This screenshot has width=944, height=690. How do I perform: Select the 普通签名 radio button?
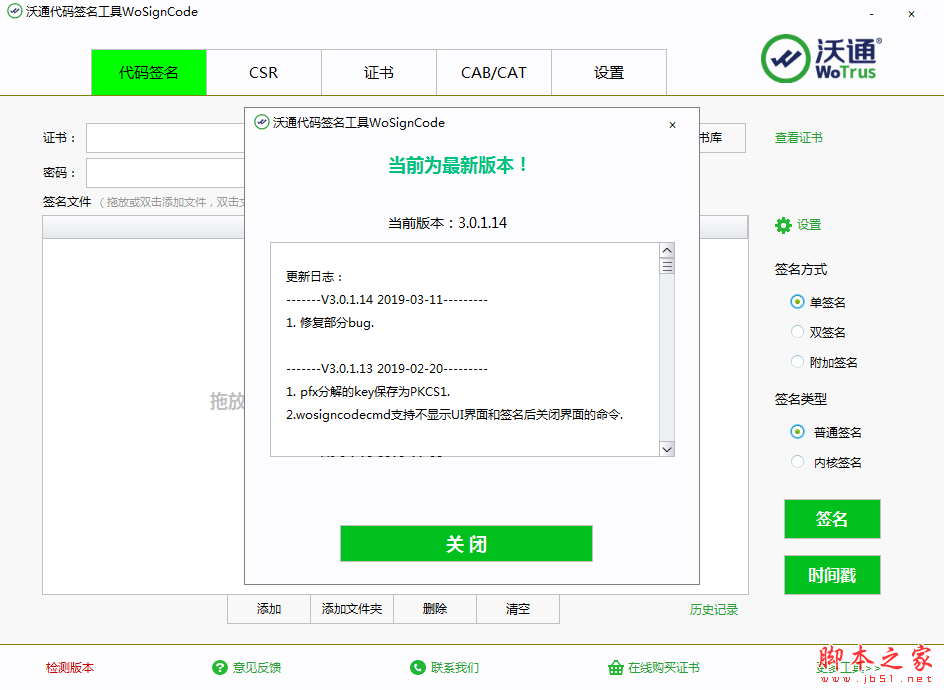click(797, 432)
